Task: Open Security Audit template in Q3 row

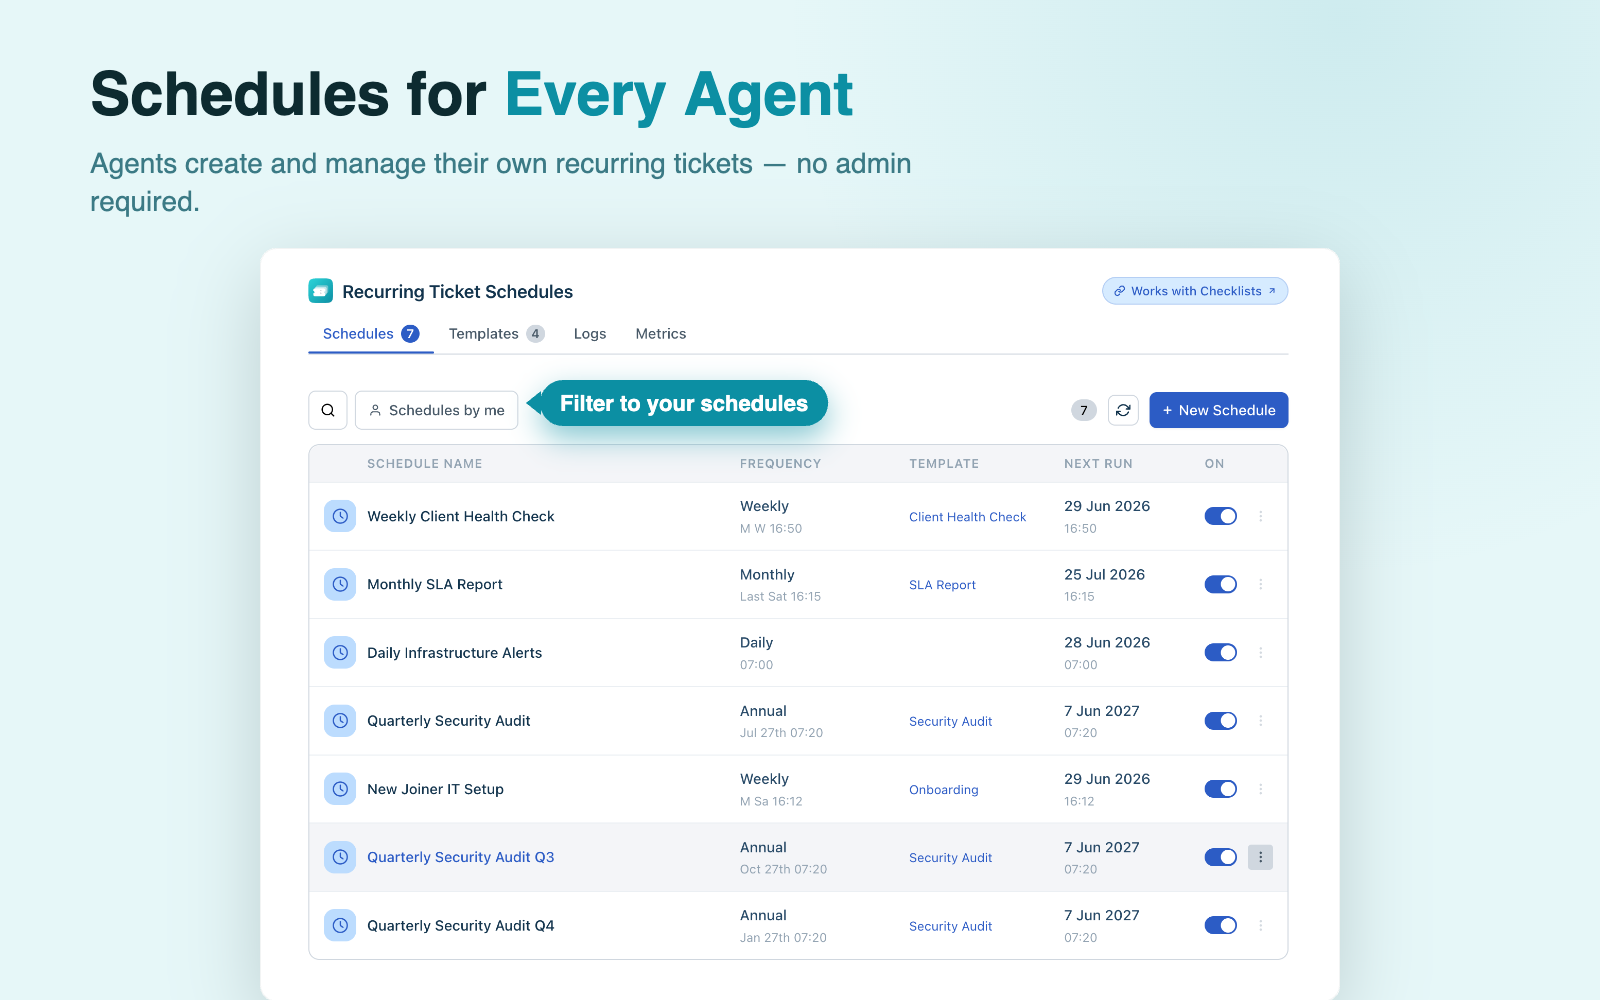Action: pos(950,858)
